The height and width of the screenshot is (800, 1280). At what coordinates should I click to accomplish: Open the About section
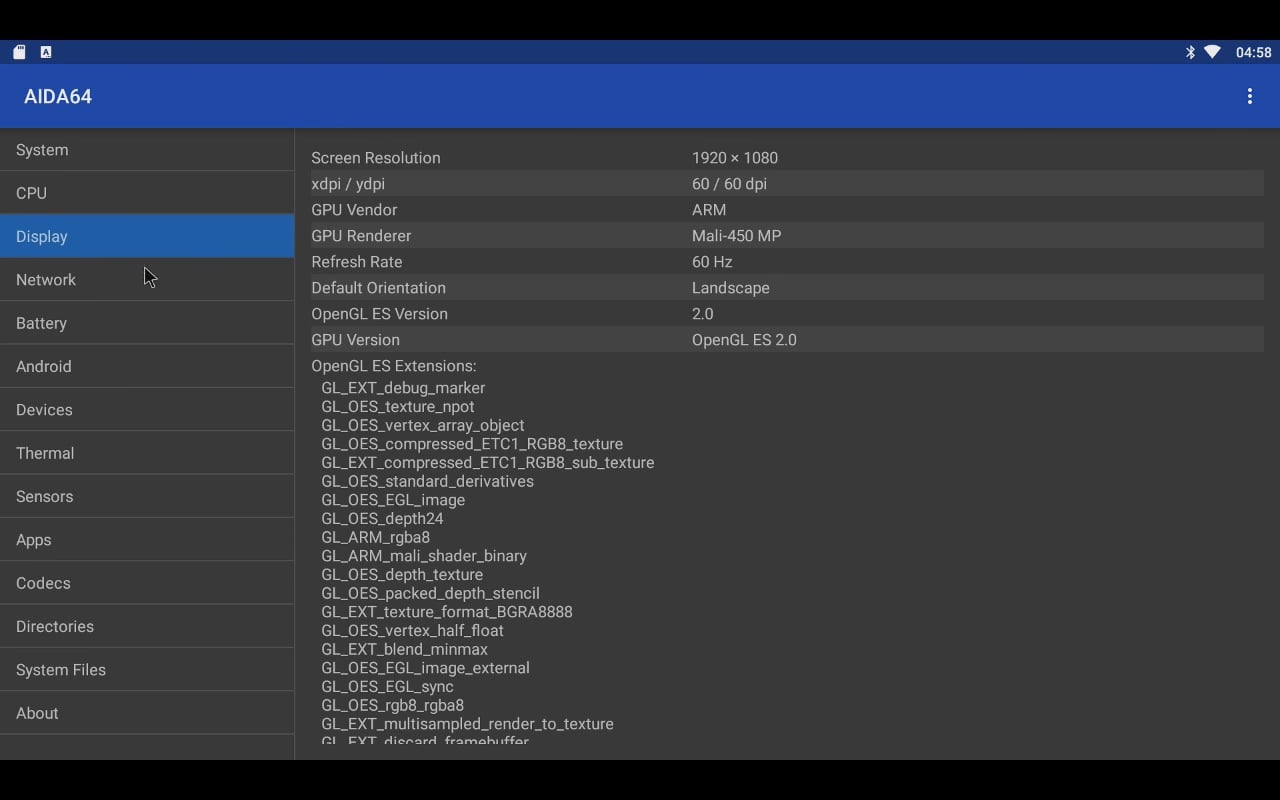tap(147, 713)
